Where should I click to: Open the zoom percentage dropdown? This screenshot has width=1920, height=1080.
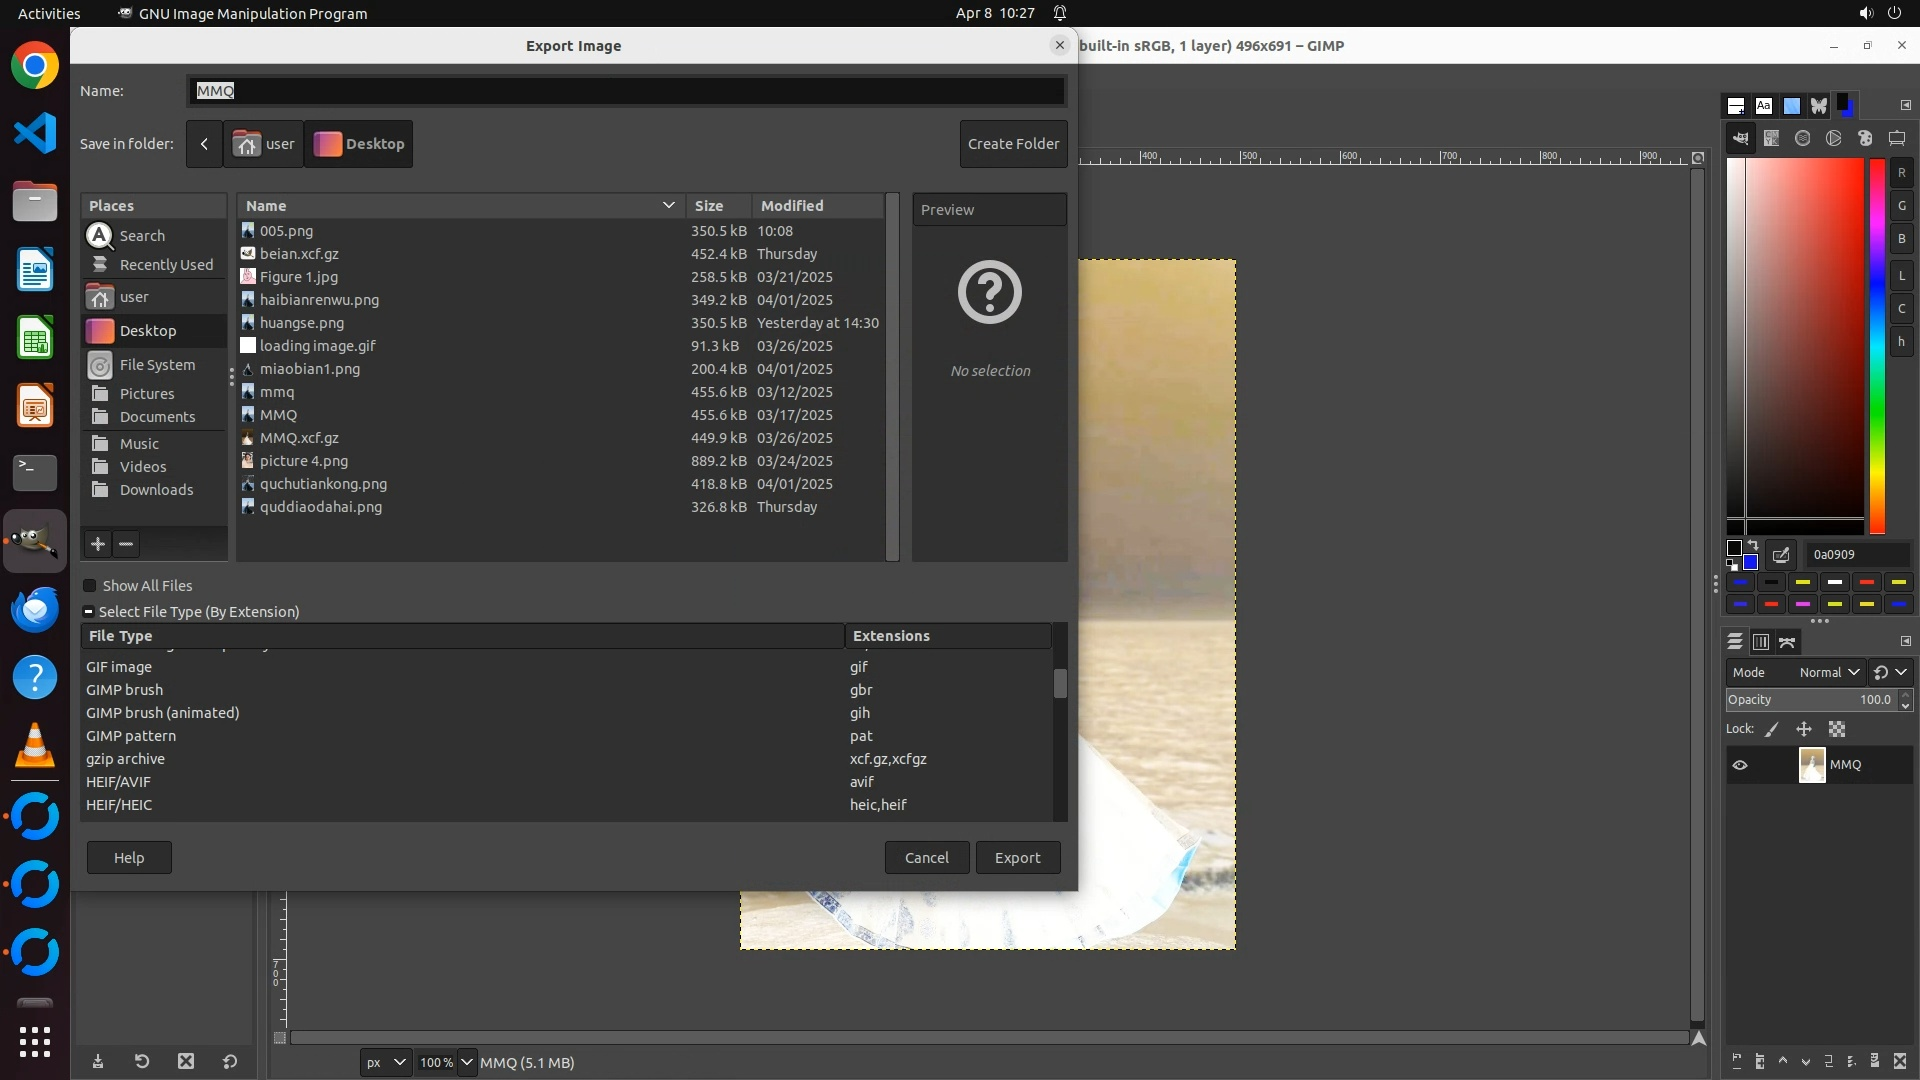466,1062
